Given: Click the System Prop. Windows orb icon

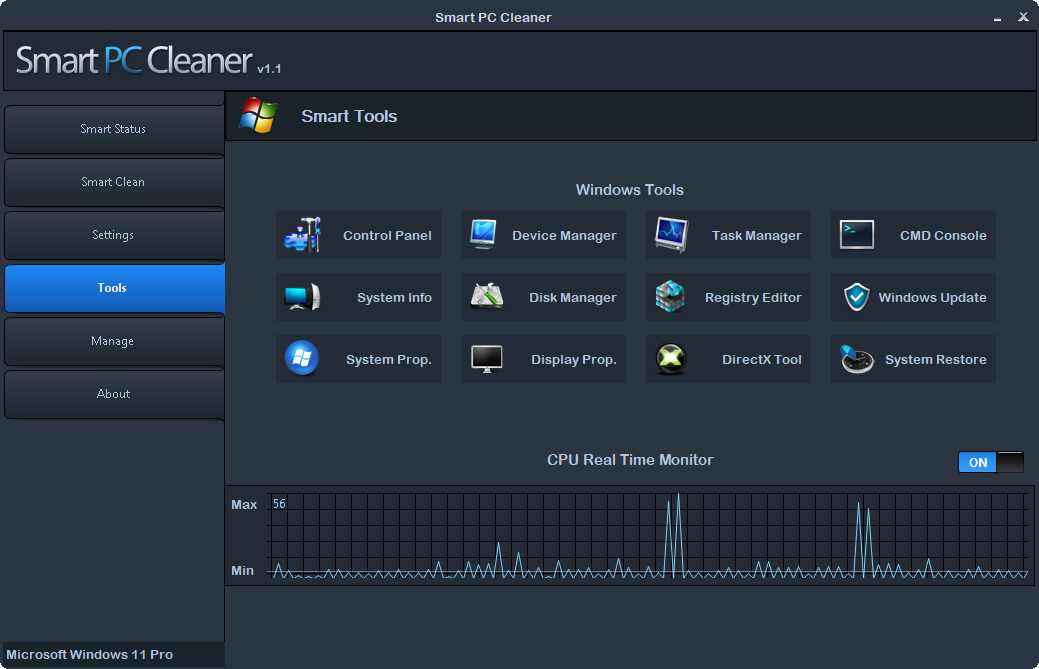Looking at the screenshot, I should (x=301, y=358).
